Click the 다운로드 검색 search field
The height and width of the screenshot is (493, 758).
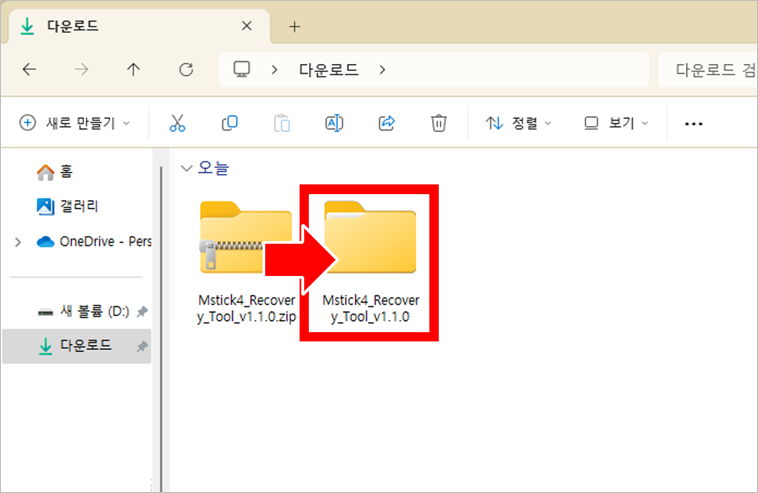tap(710, 70)
